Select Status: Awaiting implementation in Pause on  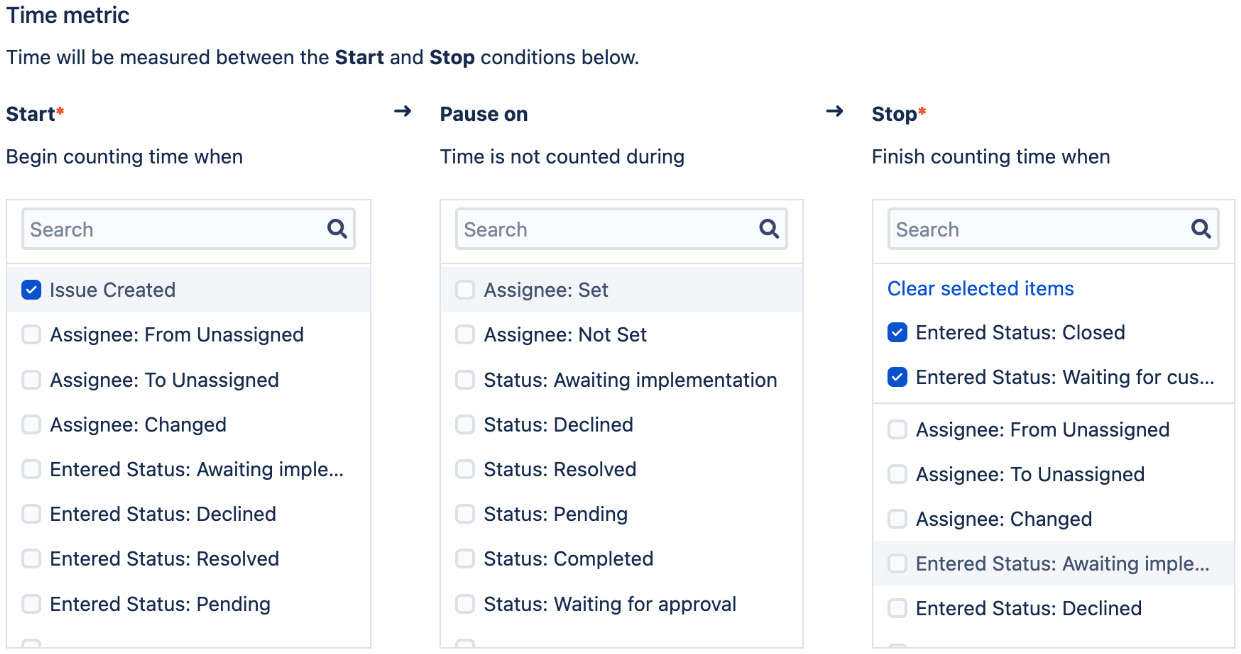point(465,380)
